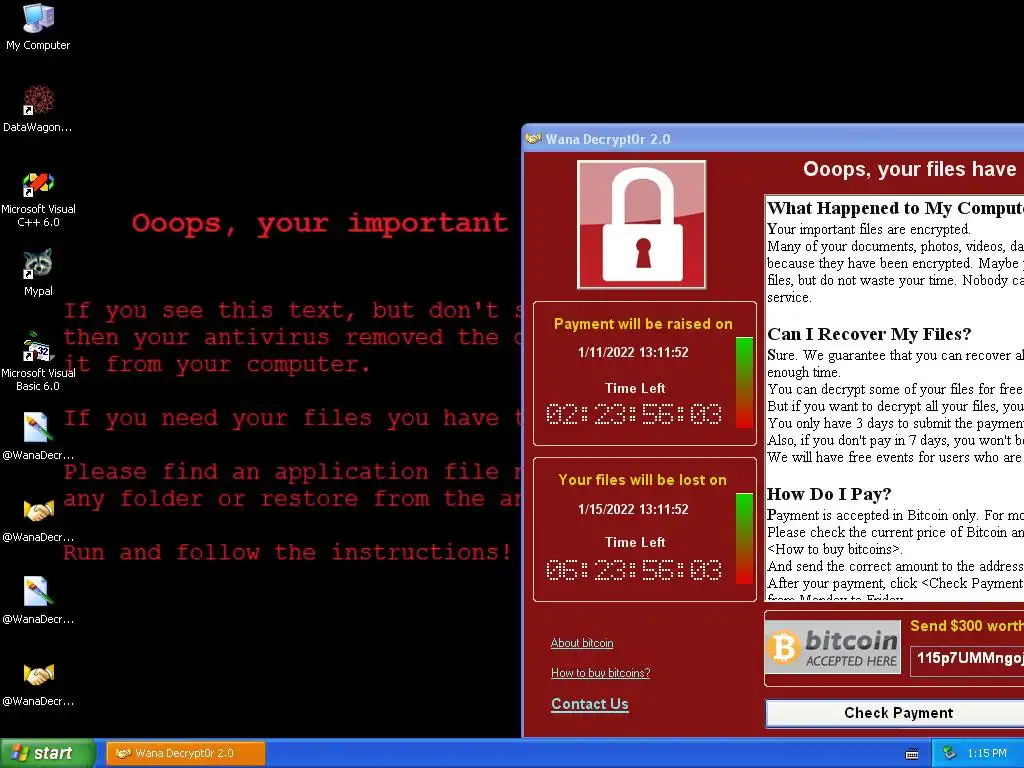
Task: Click the keyboard icon in the taskbar
Action: (x=912, y=754)
